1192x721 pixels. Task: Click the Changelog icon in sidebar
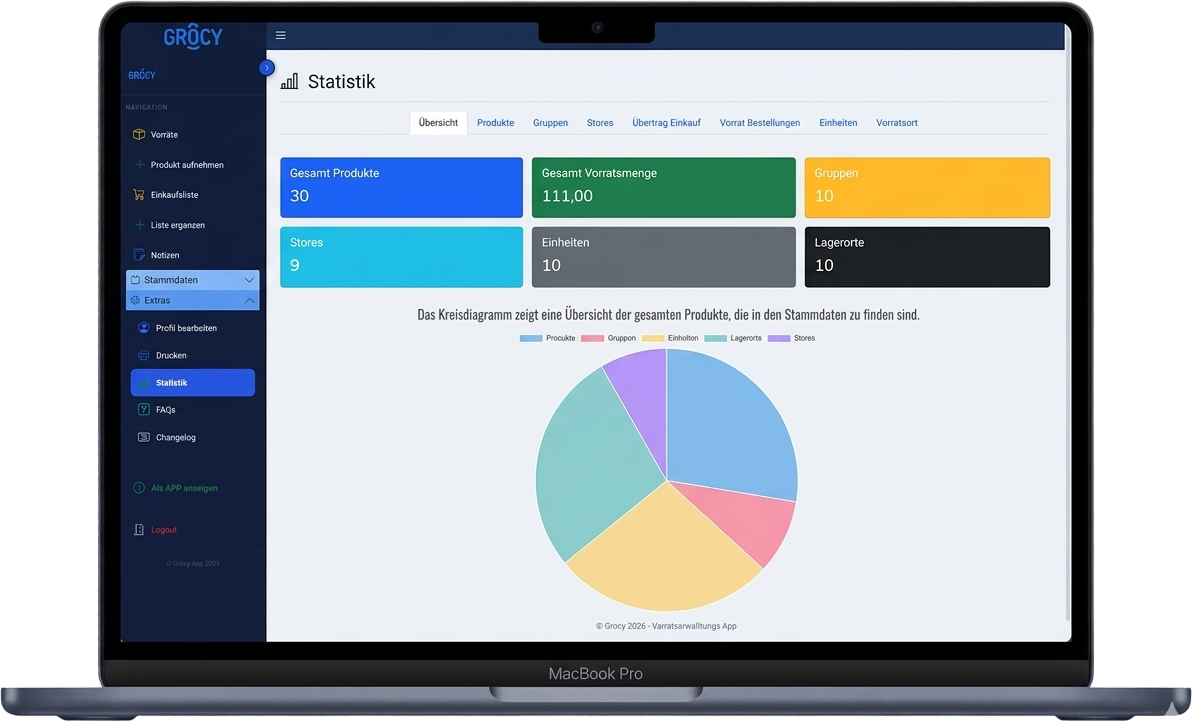(143, 437)
